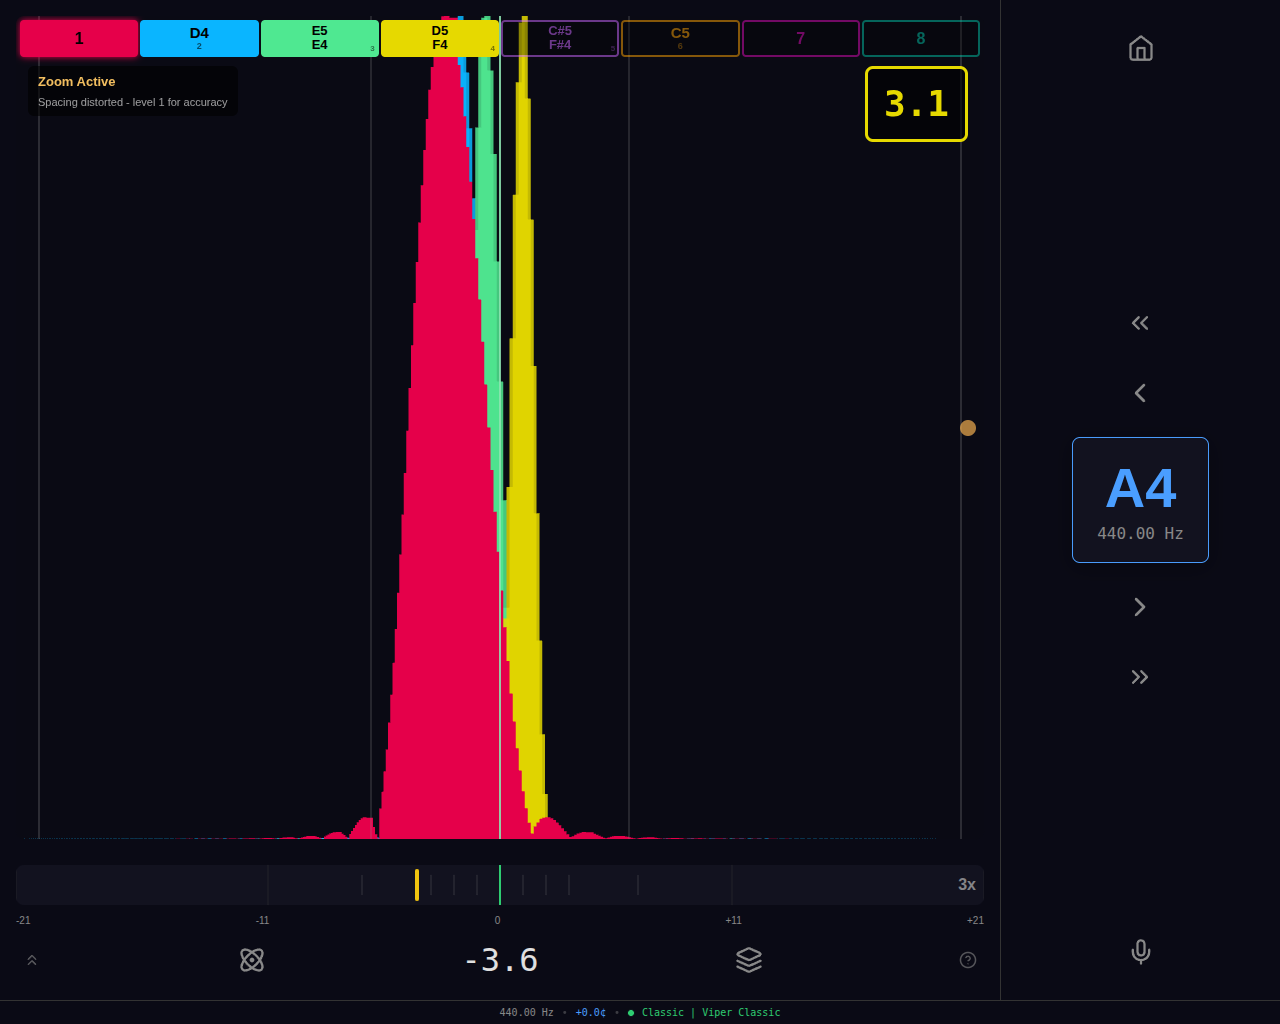
Task: Click the yellow 3.1 cents display box
Action: [916, 104]
